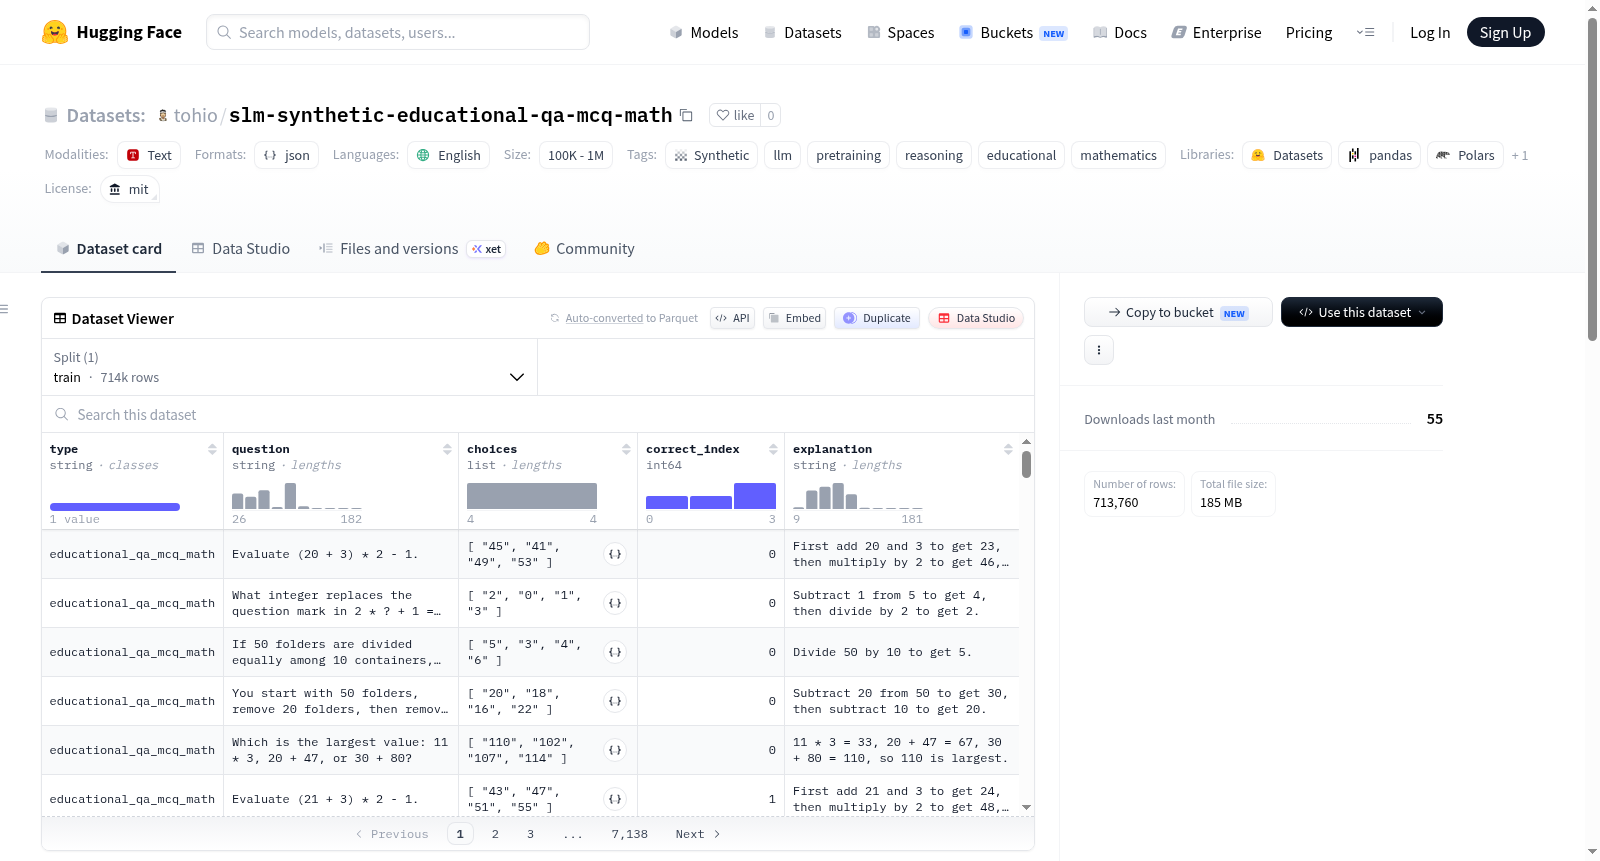Click the Duplicate button
1600x861 pixels.
pyautogui.click(x=876, y=318)
